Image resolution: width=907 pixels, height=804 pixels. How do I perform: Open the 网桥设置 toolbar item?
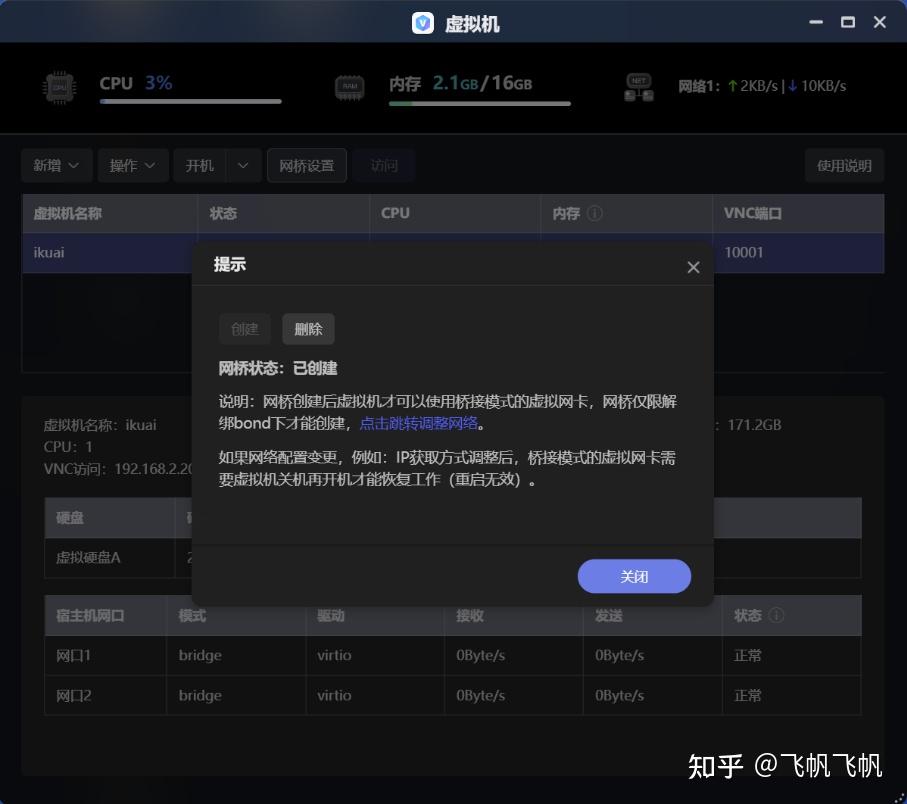coord(306,165)
